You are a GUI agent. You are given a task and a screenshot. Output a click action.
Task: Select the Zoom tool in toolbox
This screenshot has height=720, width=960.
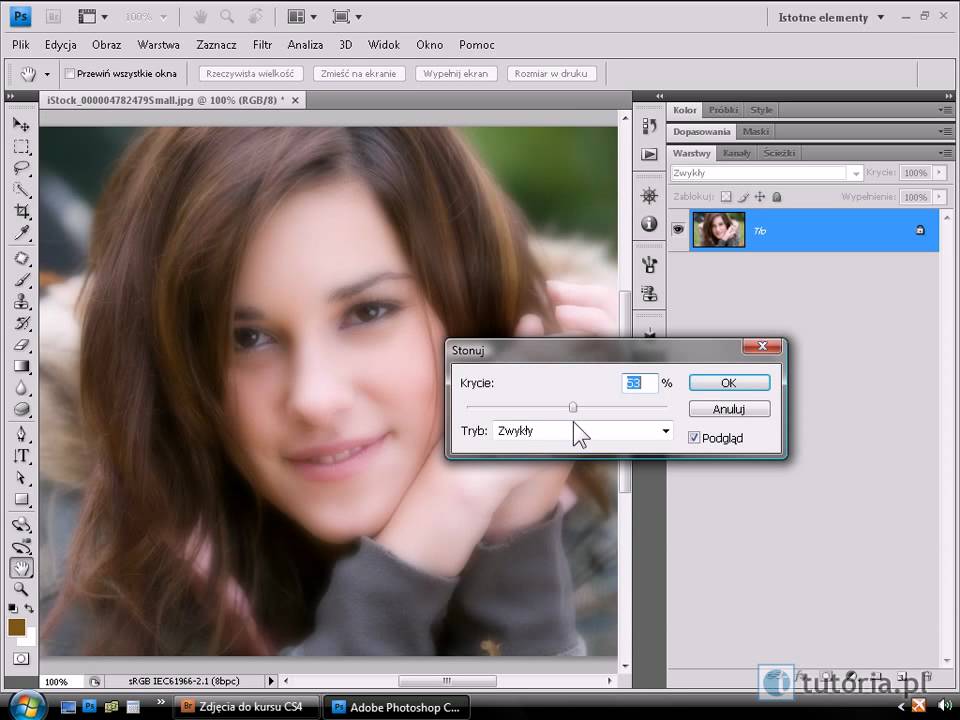point(21,589)
